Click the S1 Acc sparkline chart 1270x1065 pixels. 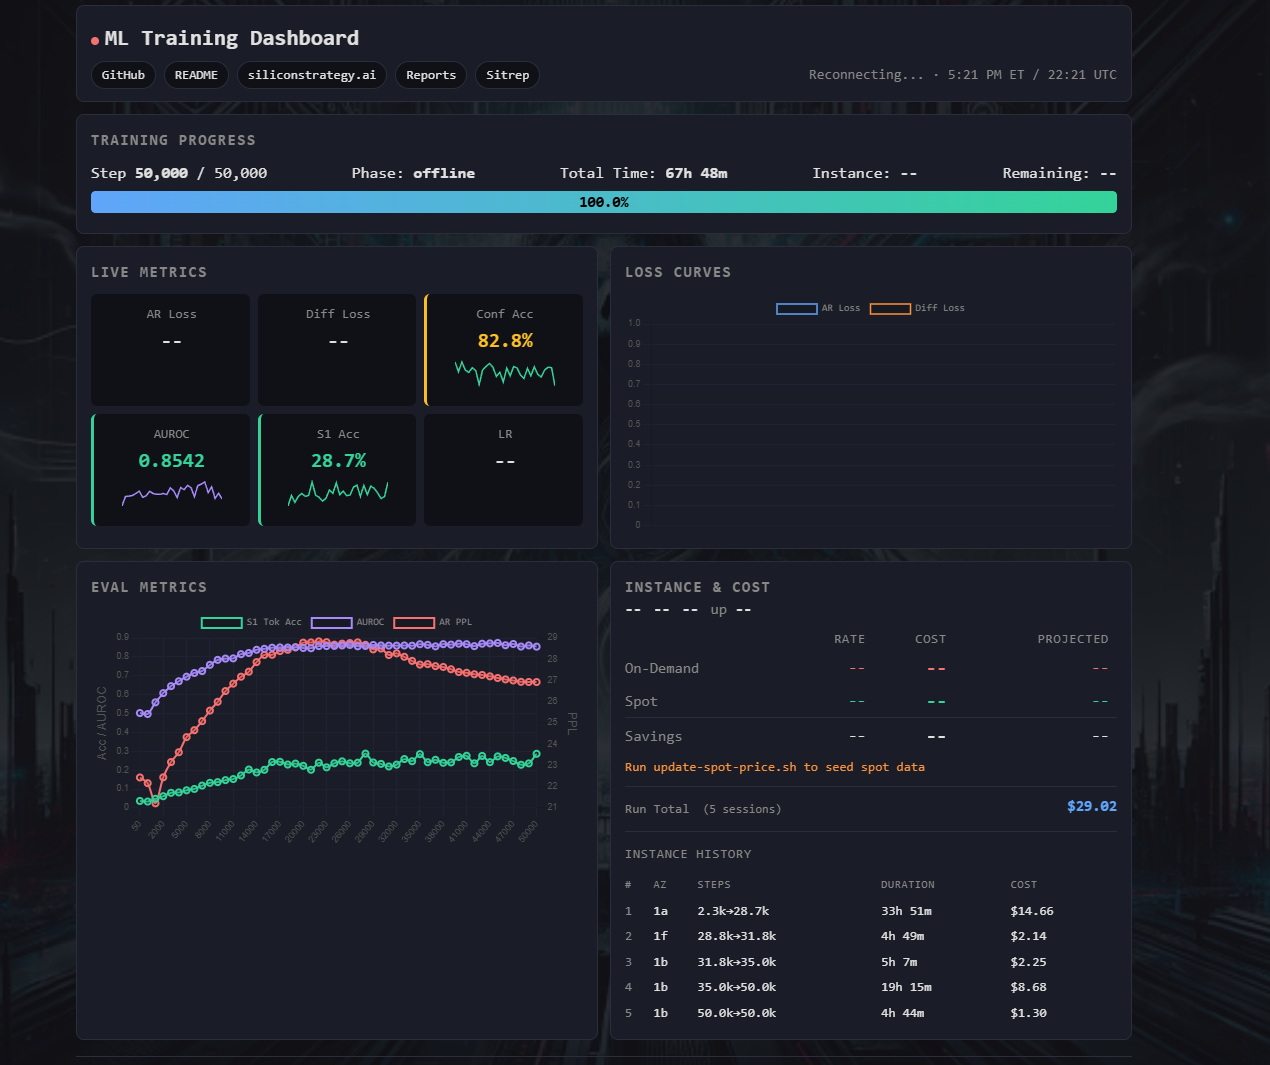337,492
